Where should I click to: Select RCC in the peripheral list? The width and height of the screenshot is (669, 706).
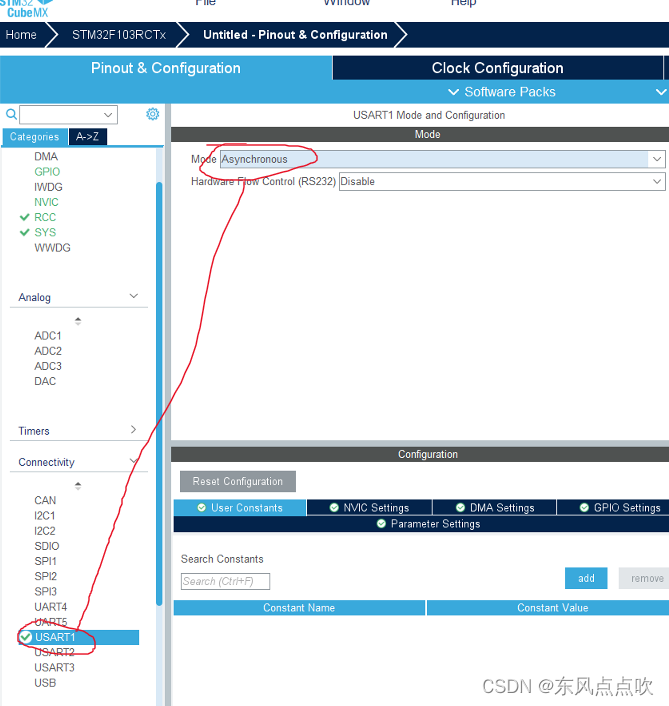coord(45,217)
